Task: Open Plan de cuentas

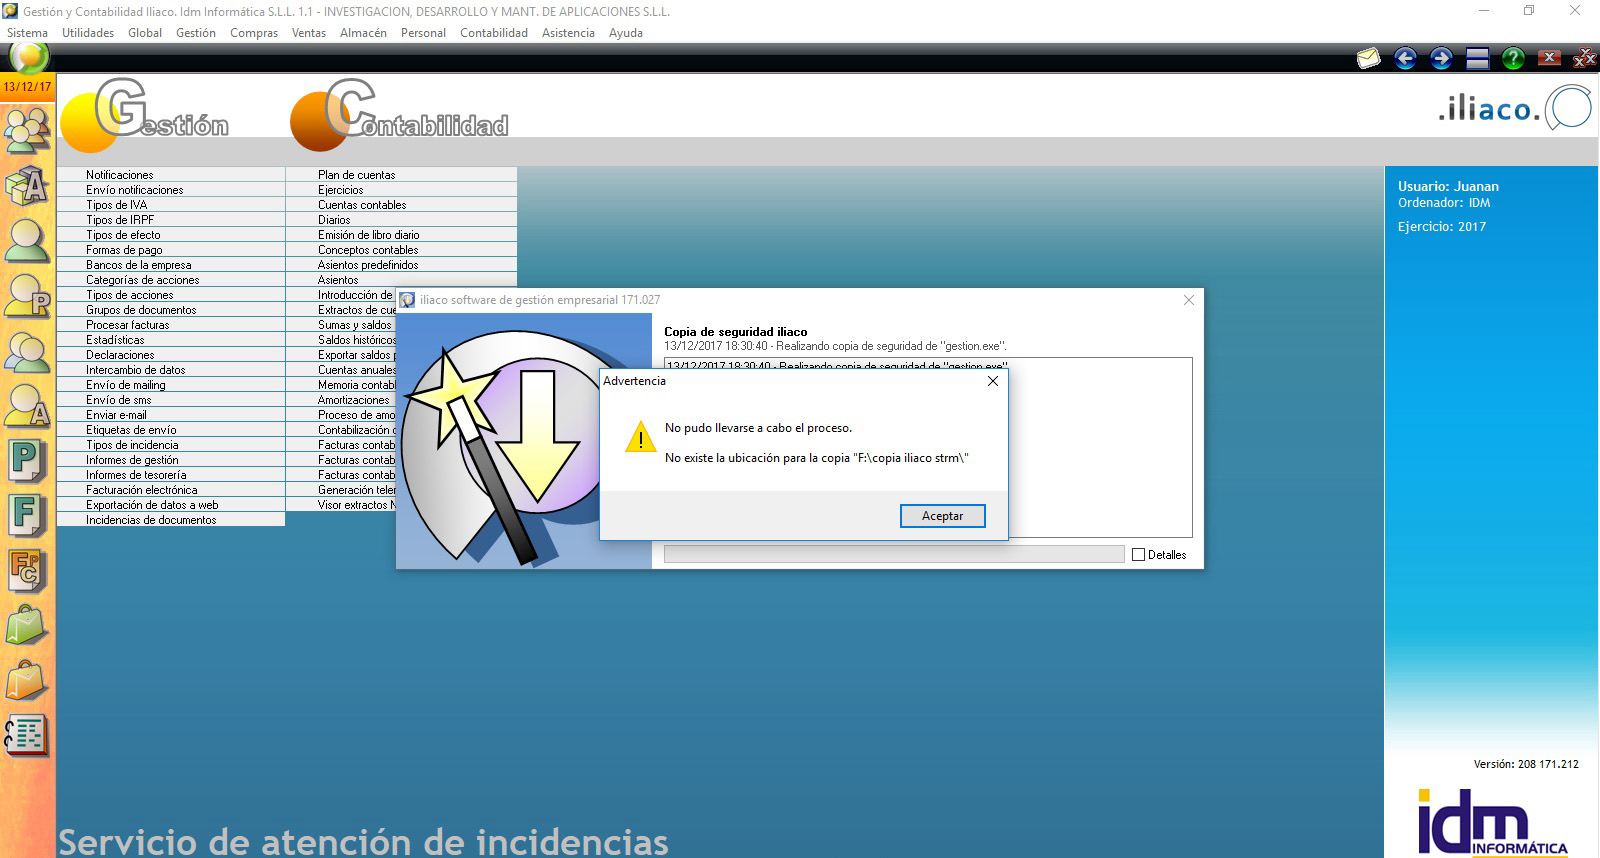Action: 402,175
